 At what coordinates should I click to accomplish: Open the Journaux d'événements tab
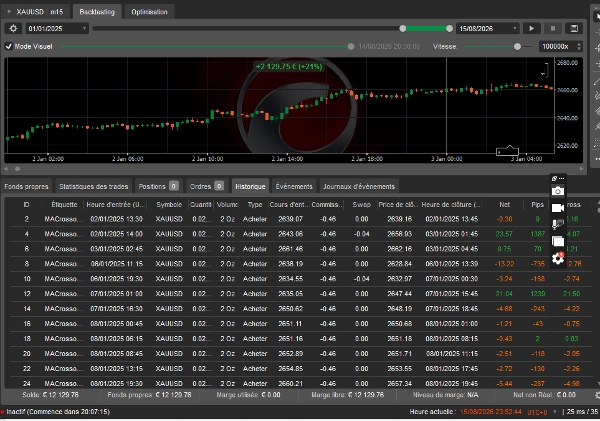359,186
